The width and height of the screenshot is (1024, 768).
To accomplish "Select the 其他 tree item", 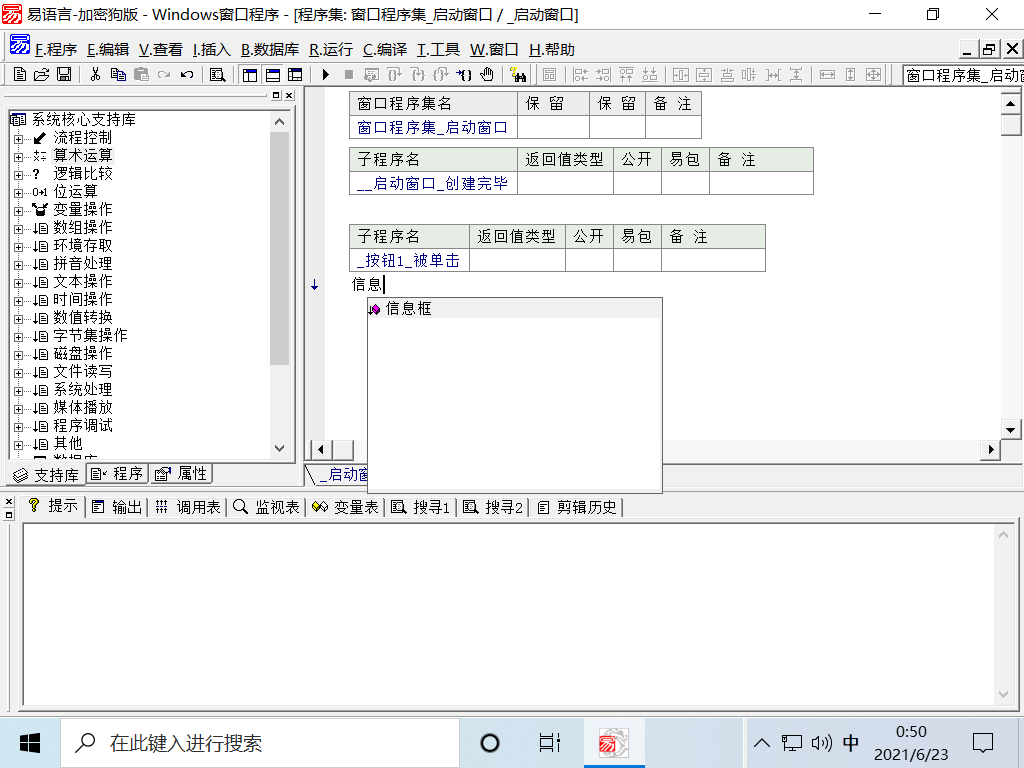I will coord(68,444).
